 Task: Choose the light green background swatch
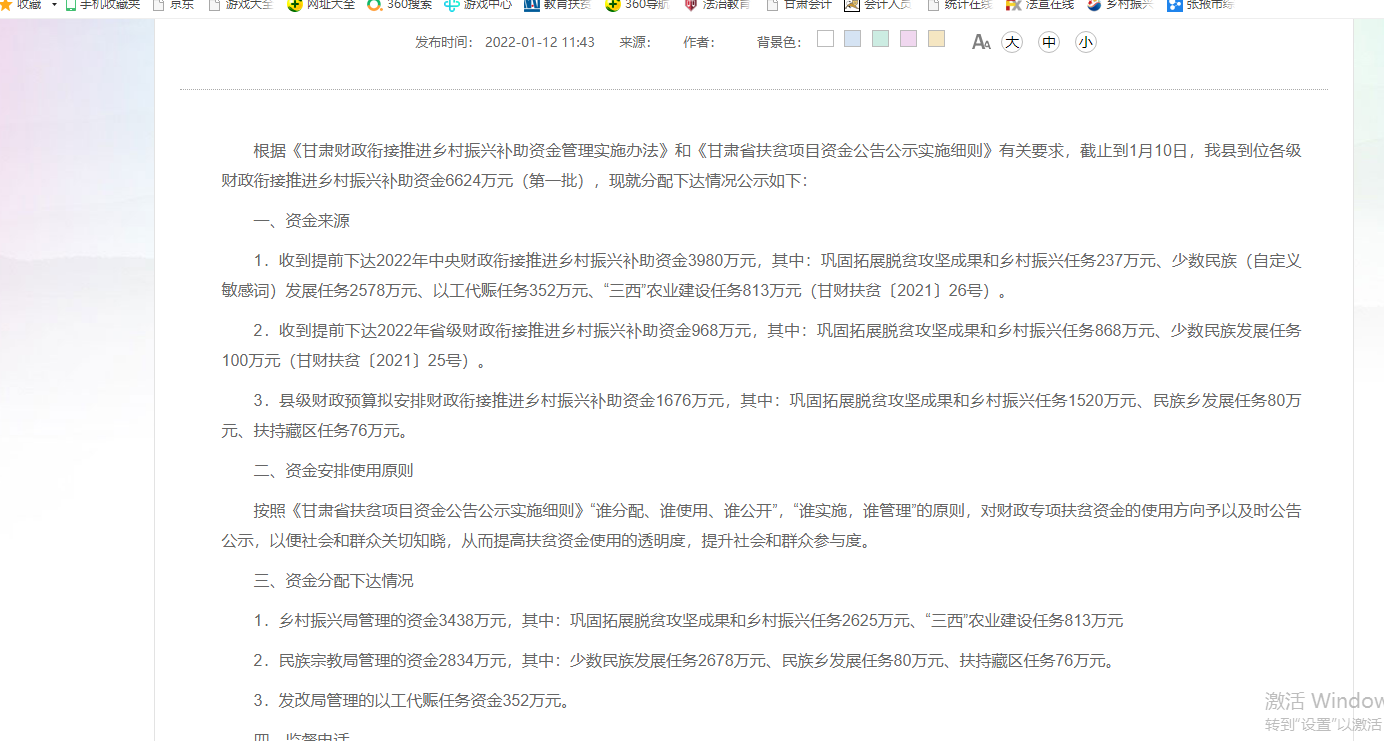coord(880,39)
